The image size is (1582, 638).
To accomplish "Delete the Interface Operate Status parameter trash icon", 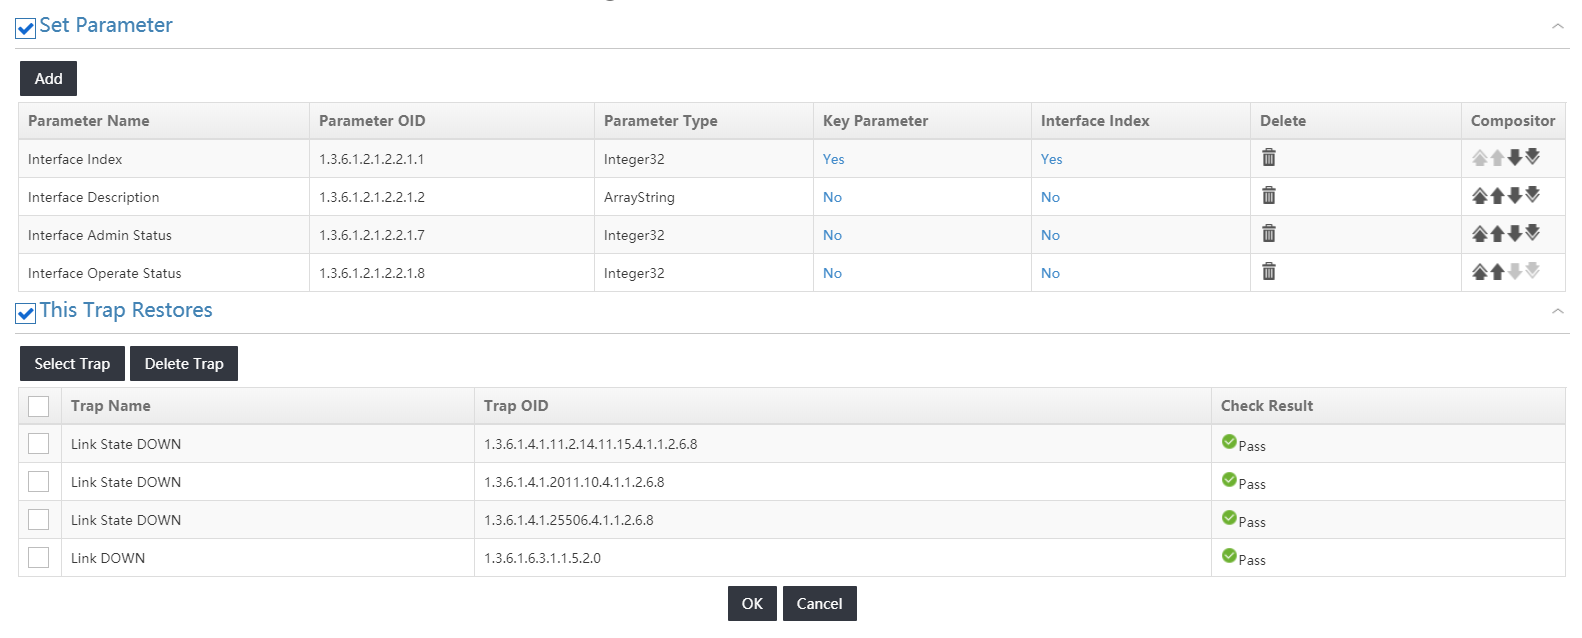I will [x=1268, y=271].
